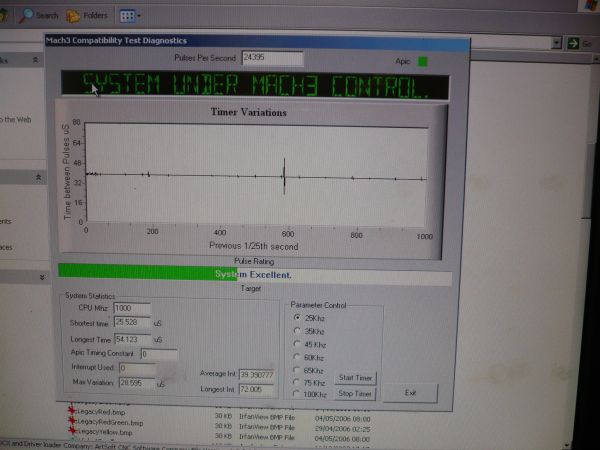Open the Explorer address bar dropdown arrow

coord(557,43)
